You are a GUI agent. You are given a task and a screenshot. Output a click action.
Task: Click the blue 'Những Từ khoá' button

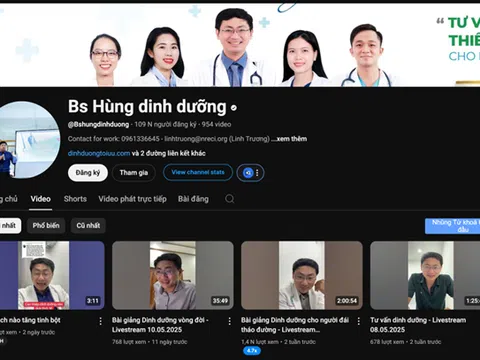(x=452, y=226)
